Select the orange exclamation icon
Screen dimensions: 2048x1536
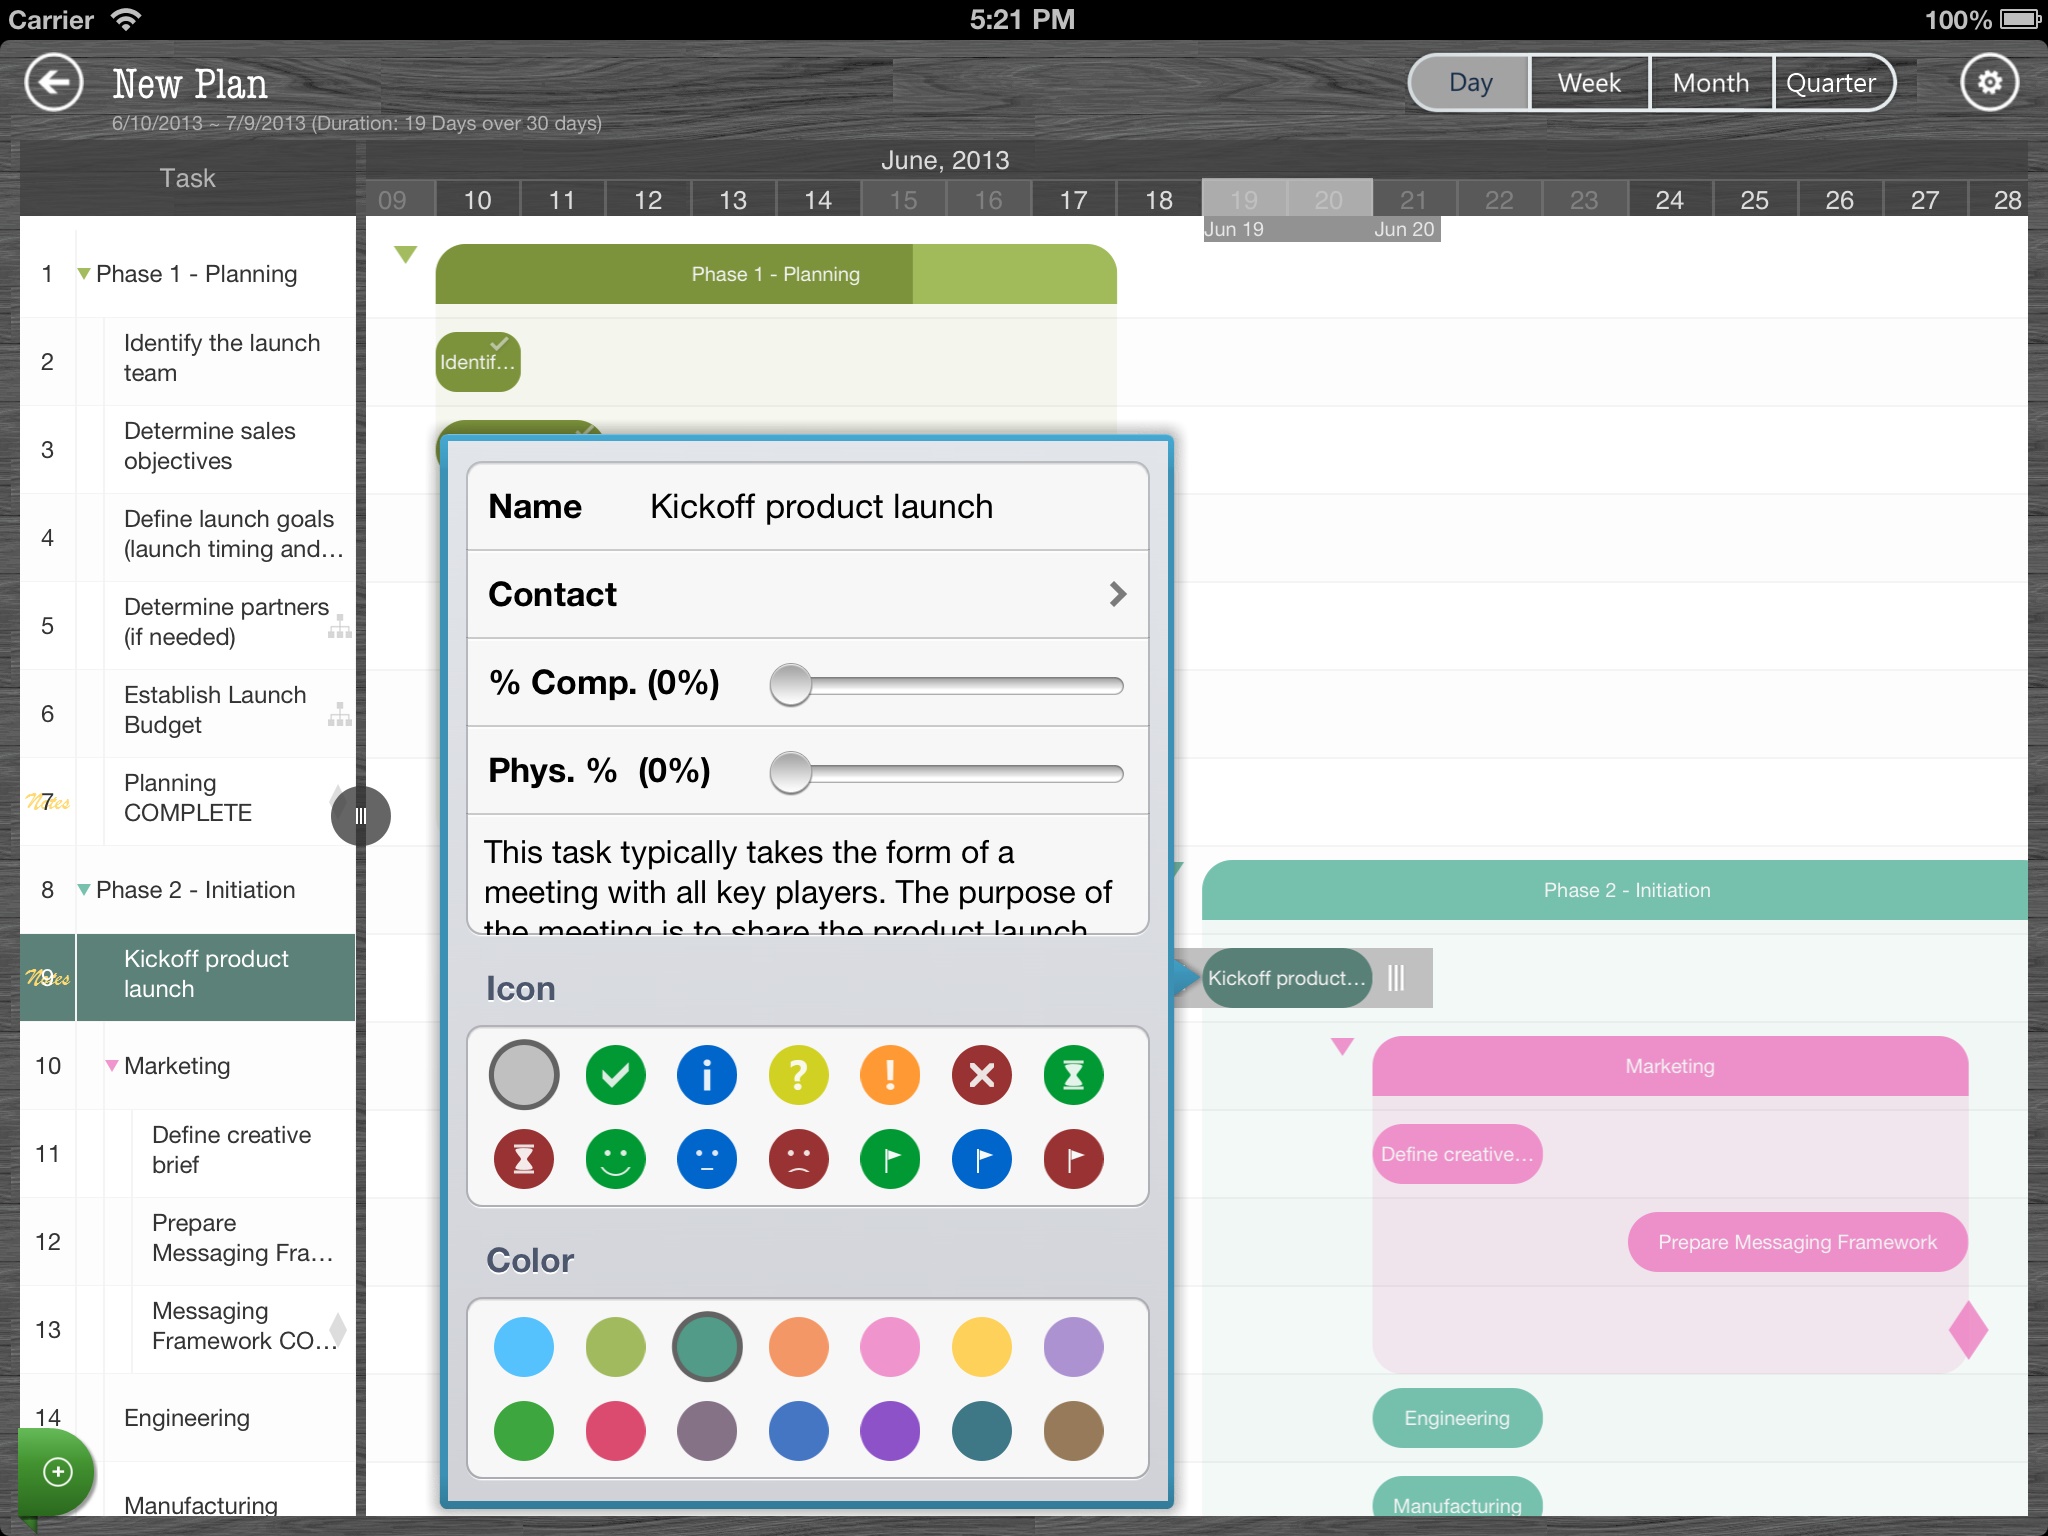890,1075
